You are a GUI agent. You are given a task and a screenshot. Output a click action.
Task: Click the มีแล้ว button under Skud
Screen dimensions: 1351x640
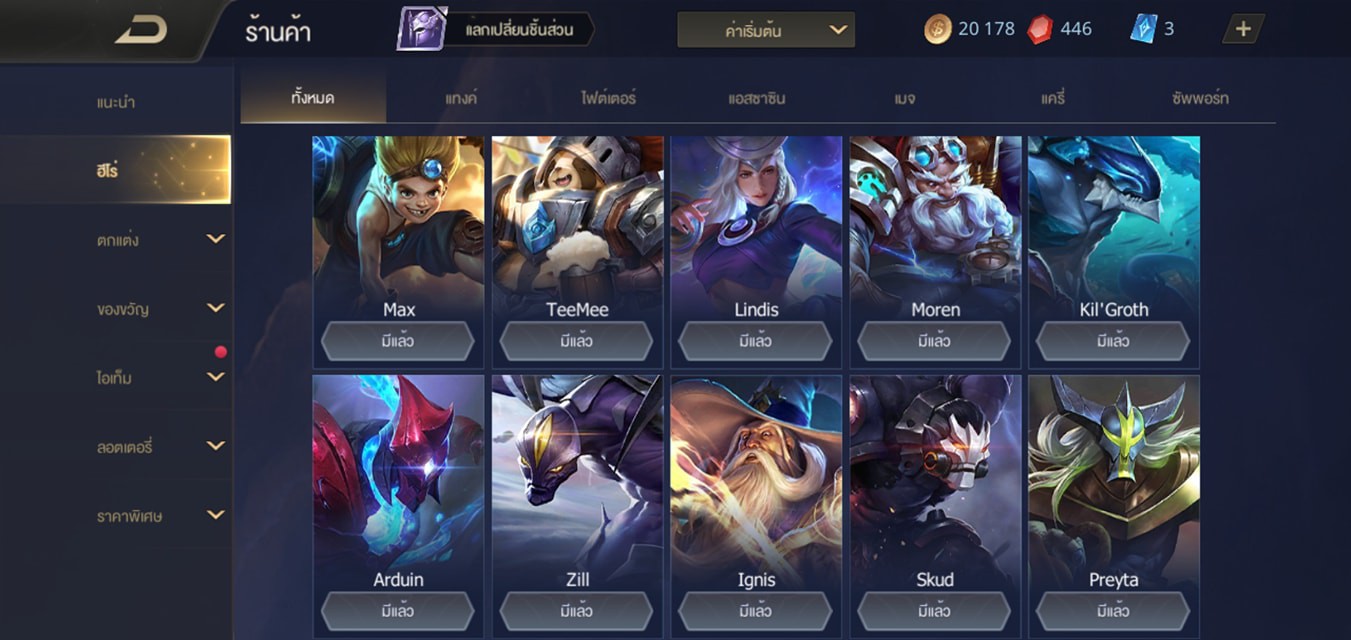pyautogui.click(x=934, y=611)
